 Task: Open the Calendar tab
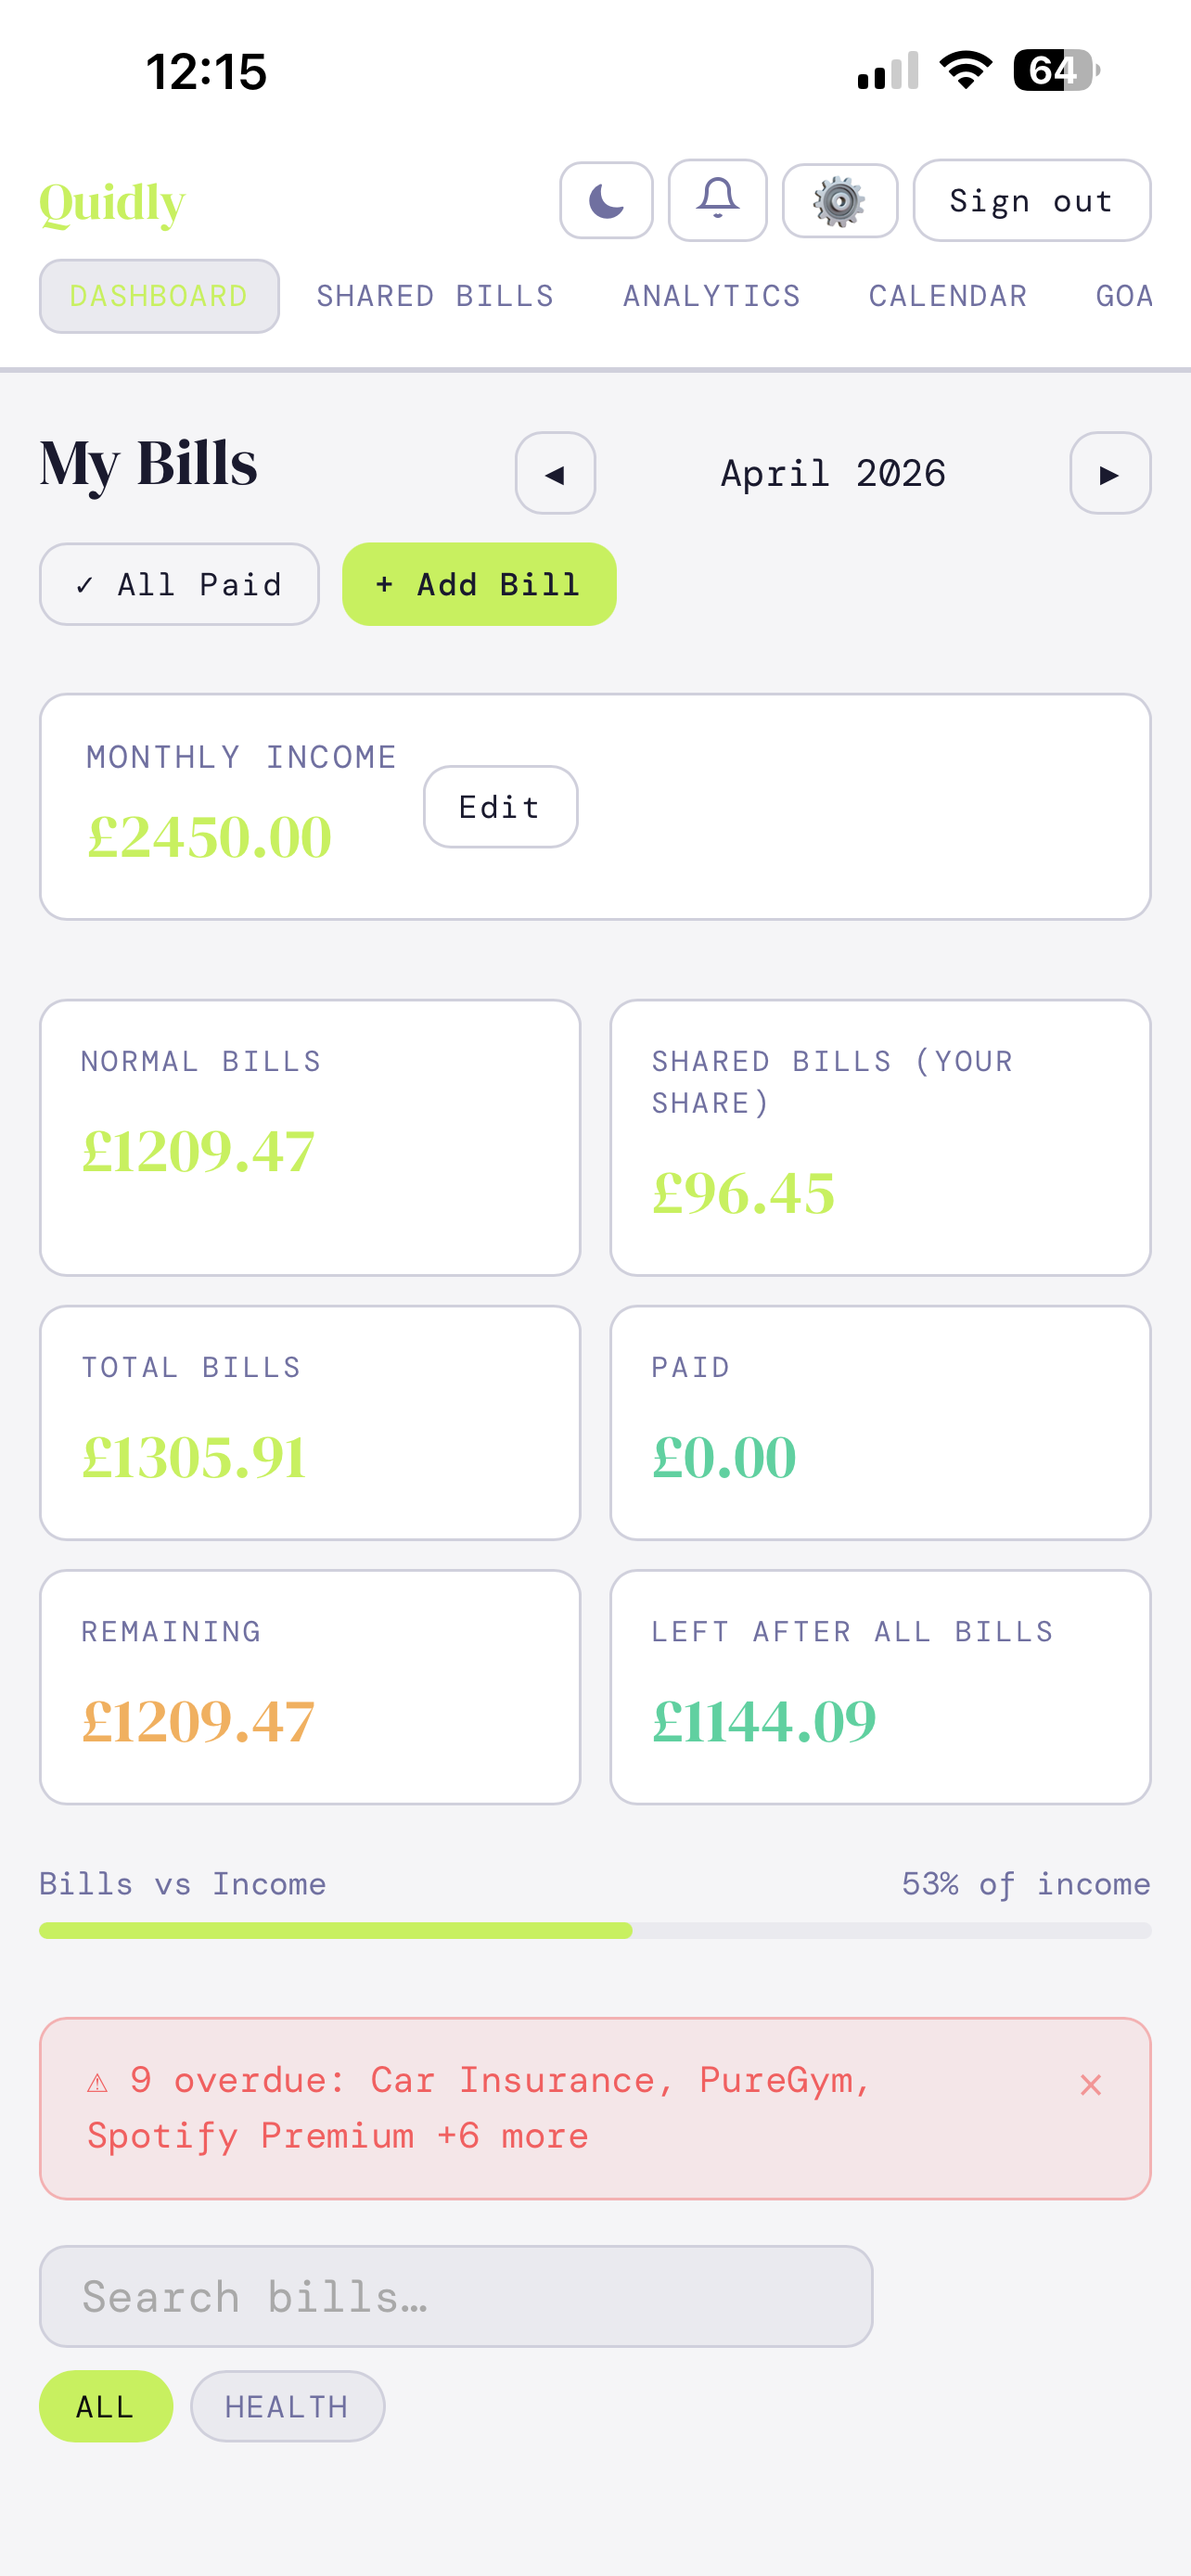coord(947,296)
